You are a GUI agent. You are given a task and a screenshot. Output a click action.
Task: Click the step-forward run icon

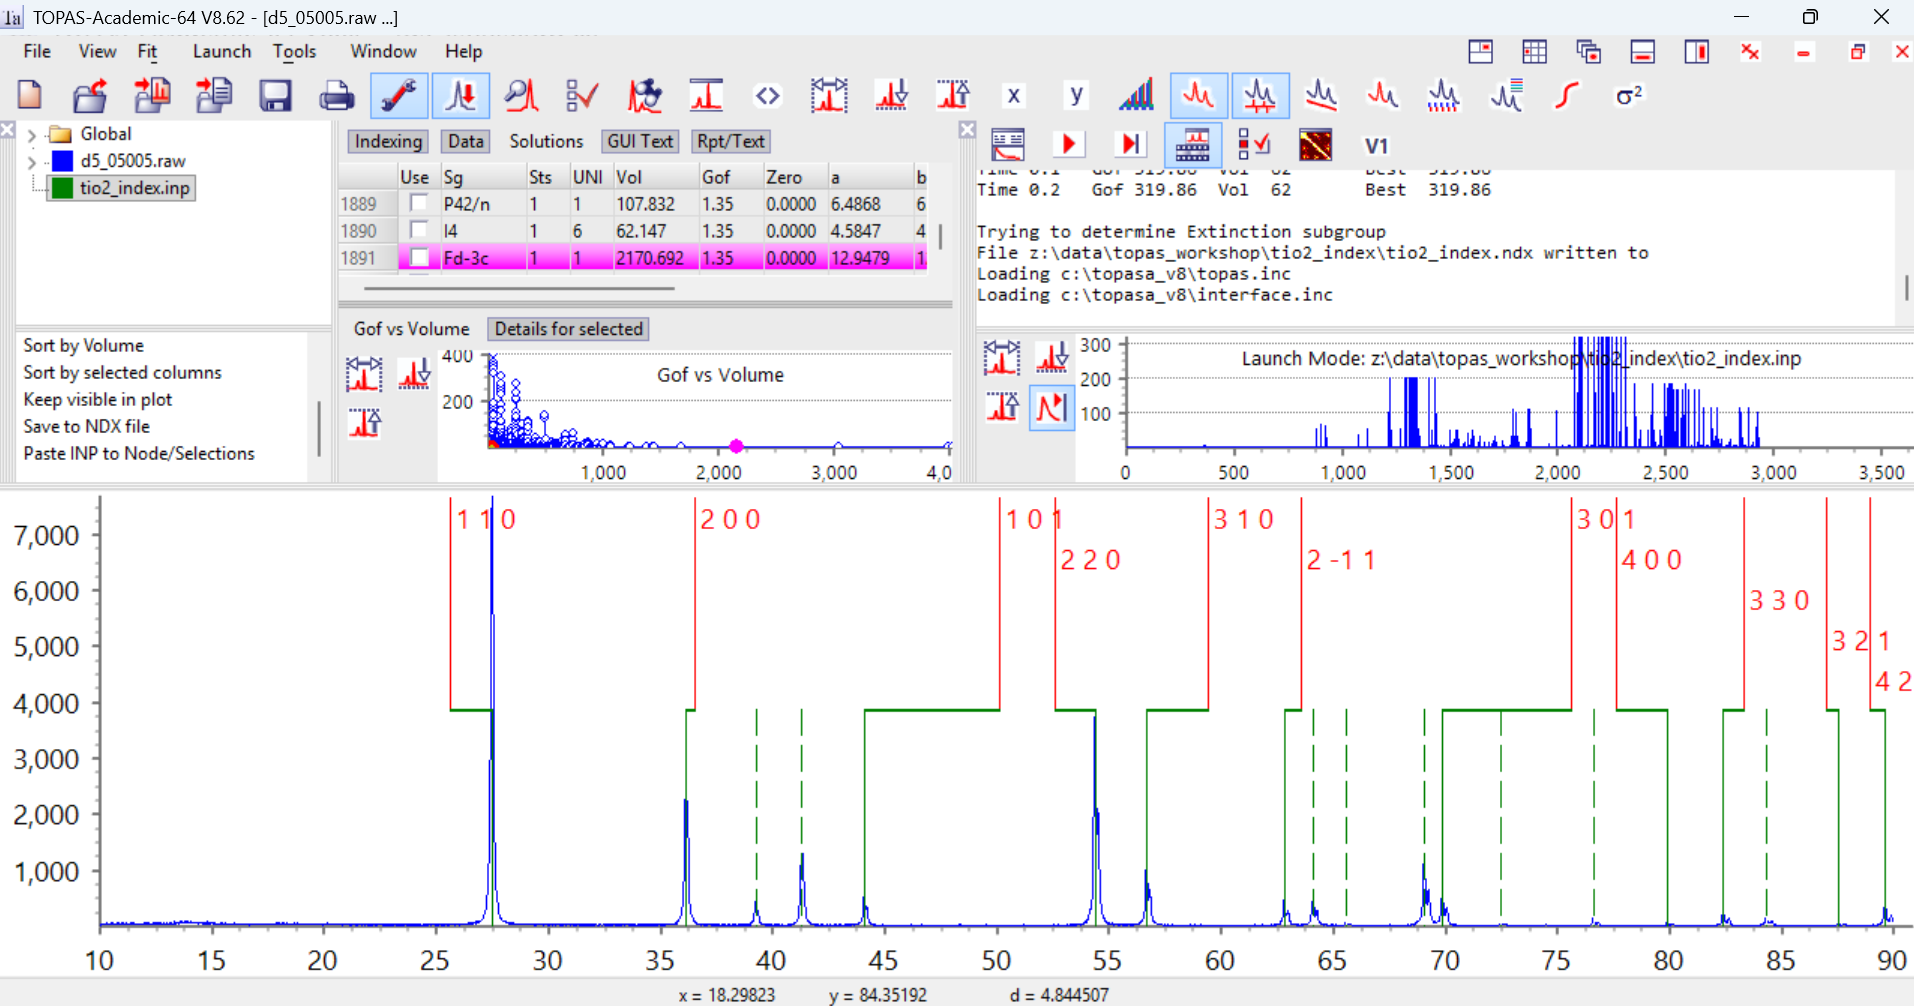pos(1130,145)
